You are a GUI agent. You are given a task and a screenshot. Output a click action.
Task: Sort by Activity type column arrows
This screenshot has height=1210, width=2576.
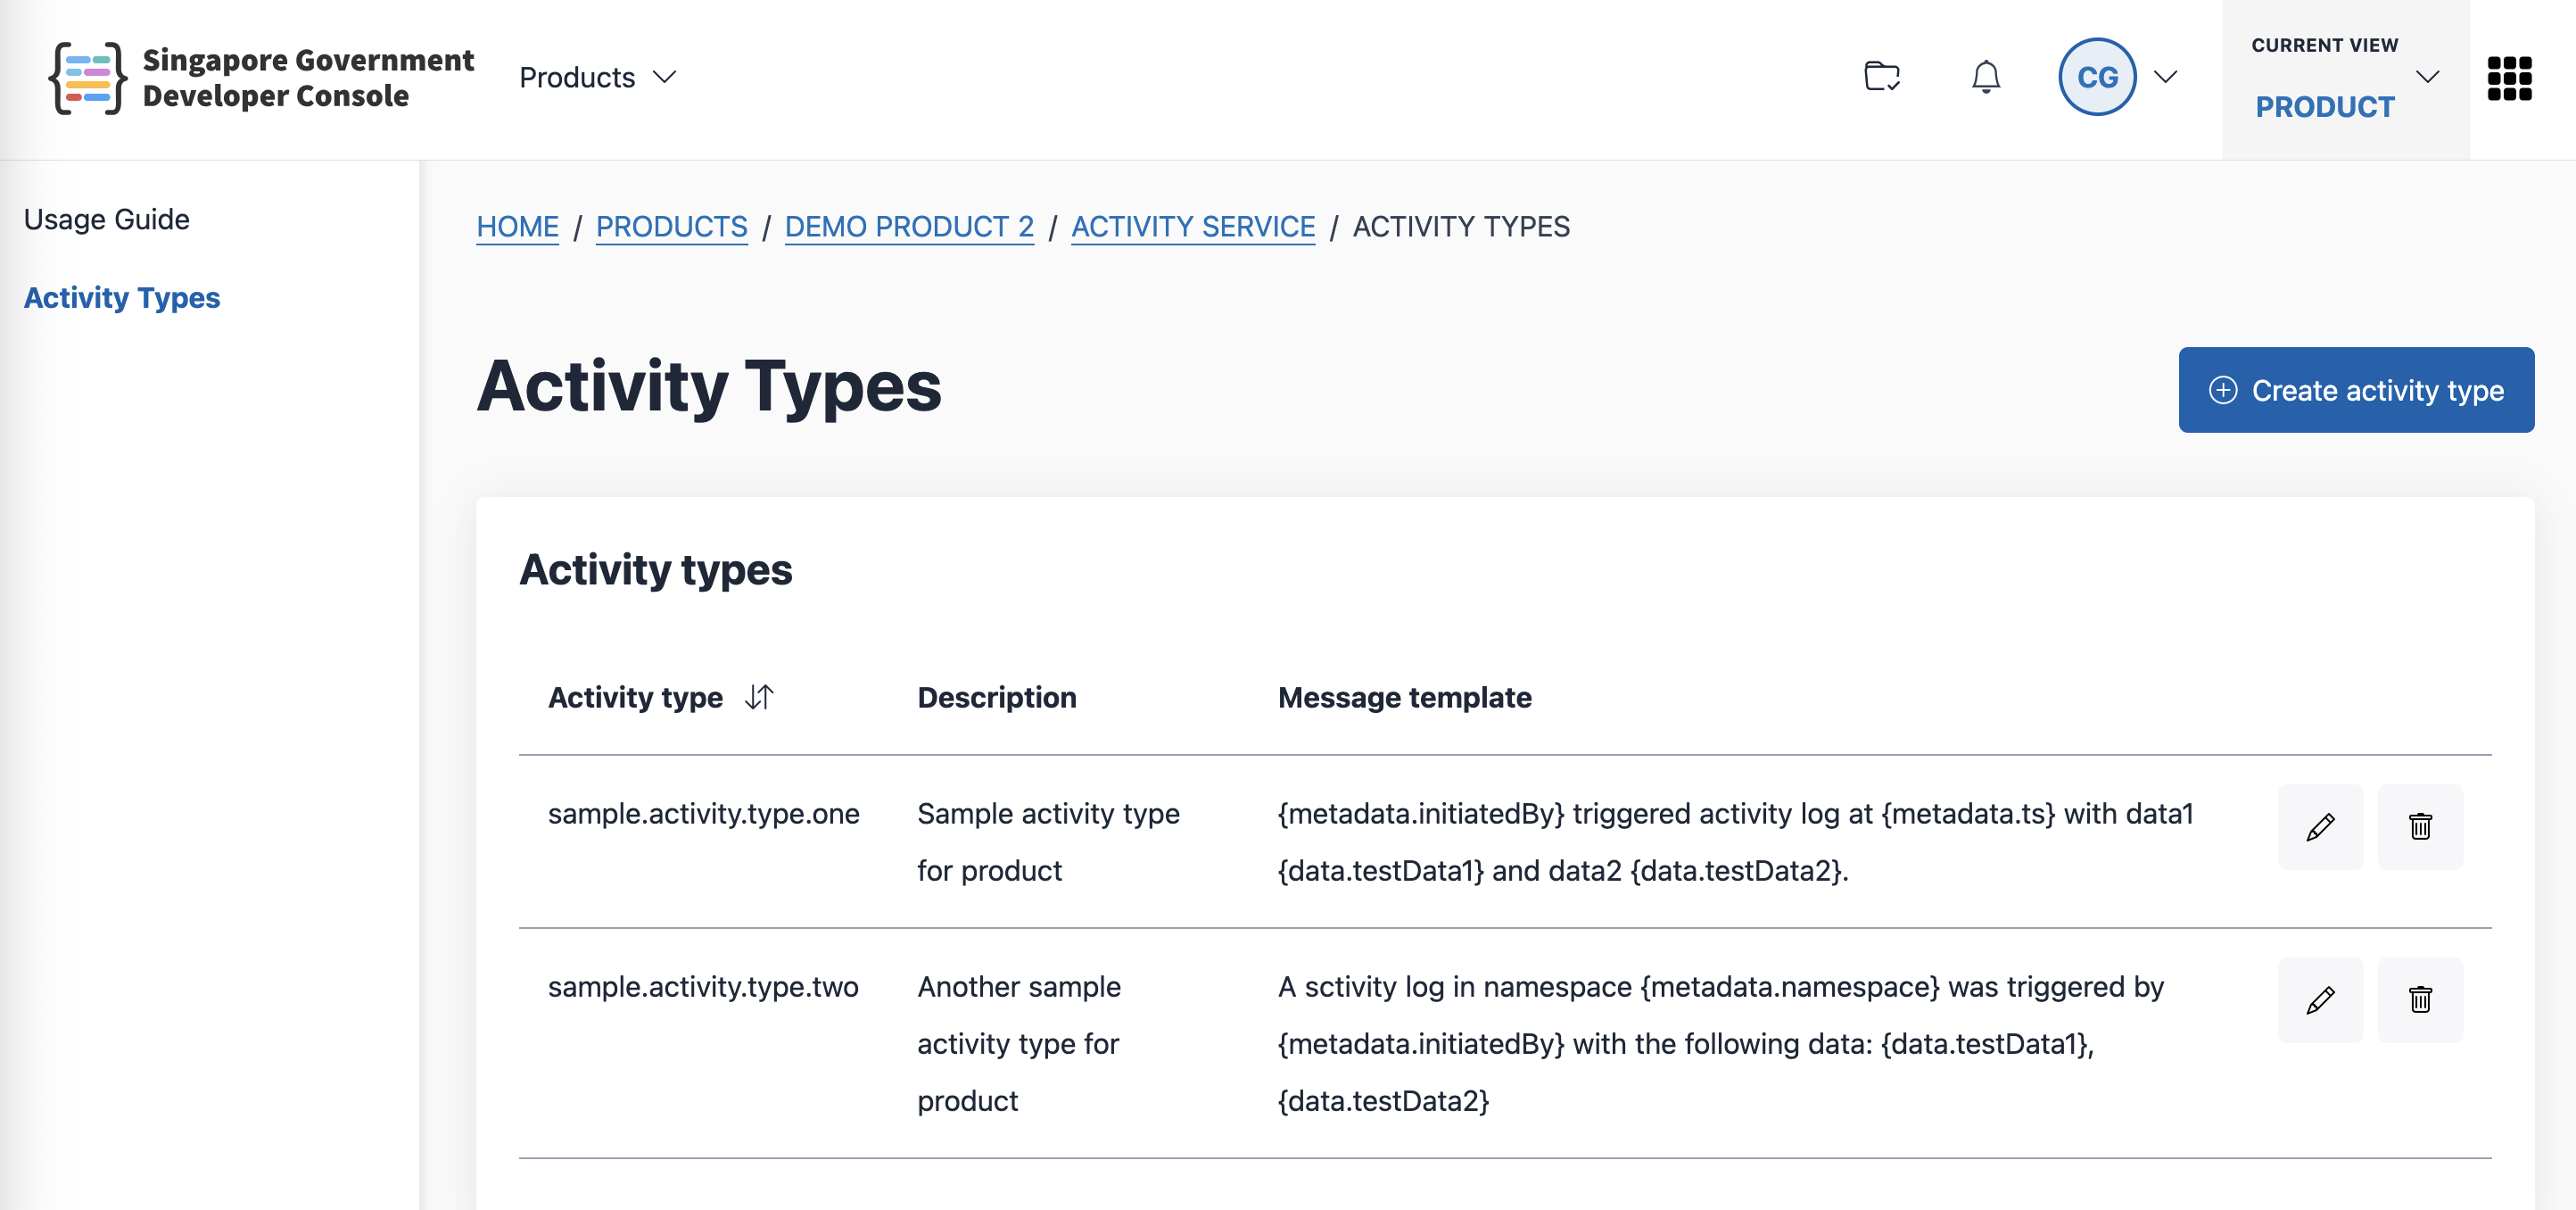759,697
